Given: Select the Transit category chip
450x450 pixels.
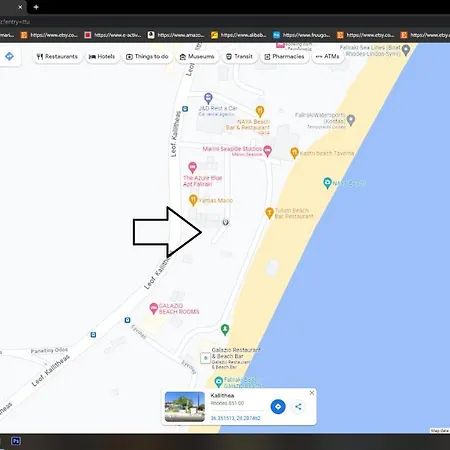Looking at the screenshot, I should [x=239, y=57].
